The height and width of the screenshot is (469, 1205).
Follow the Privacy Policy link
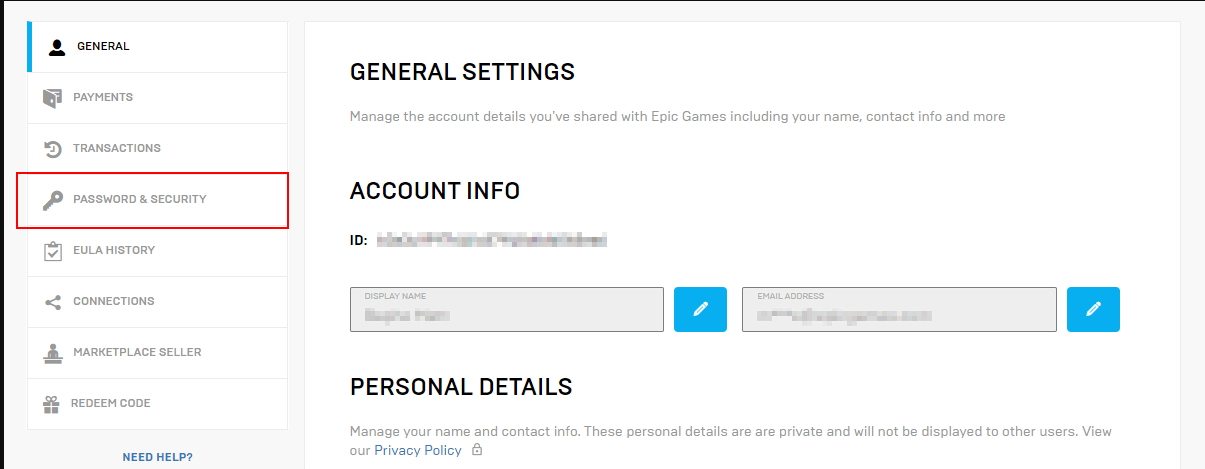tap(418, 450)
